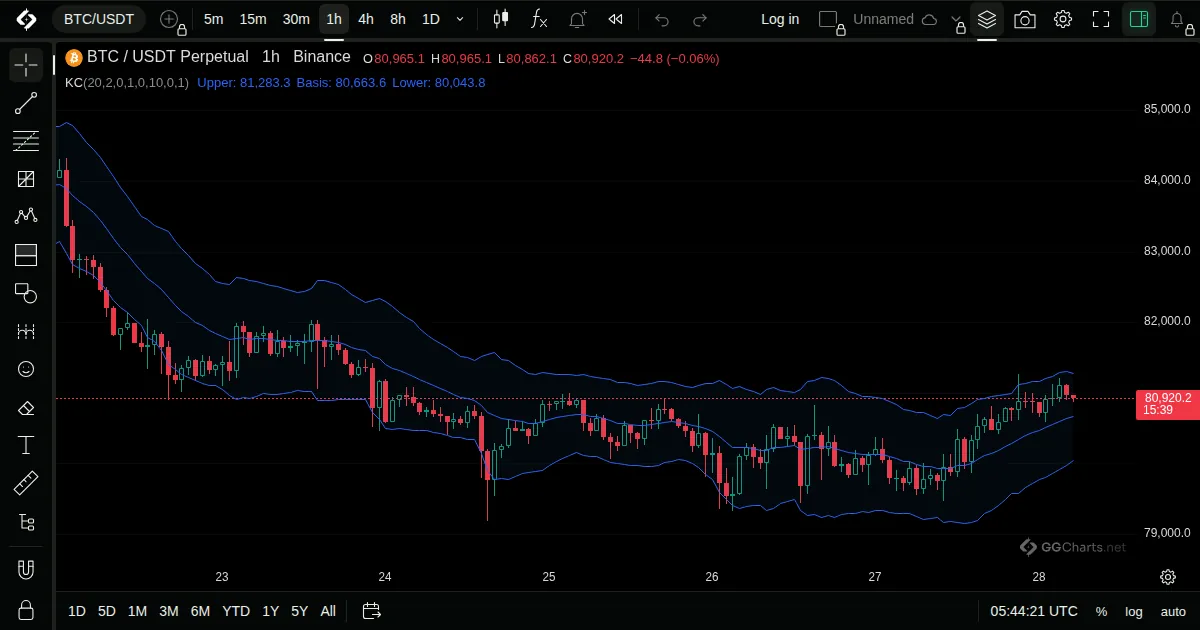Open the layers panel
Screen dimensions: 1200x630
[987, 19]
